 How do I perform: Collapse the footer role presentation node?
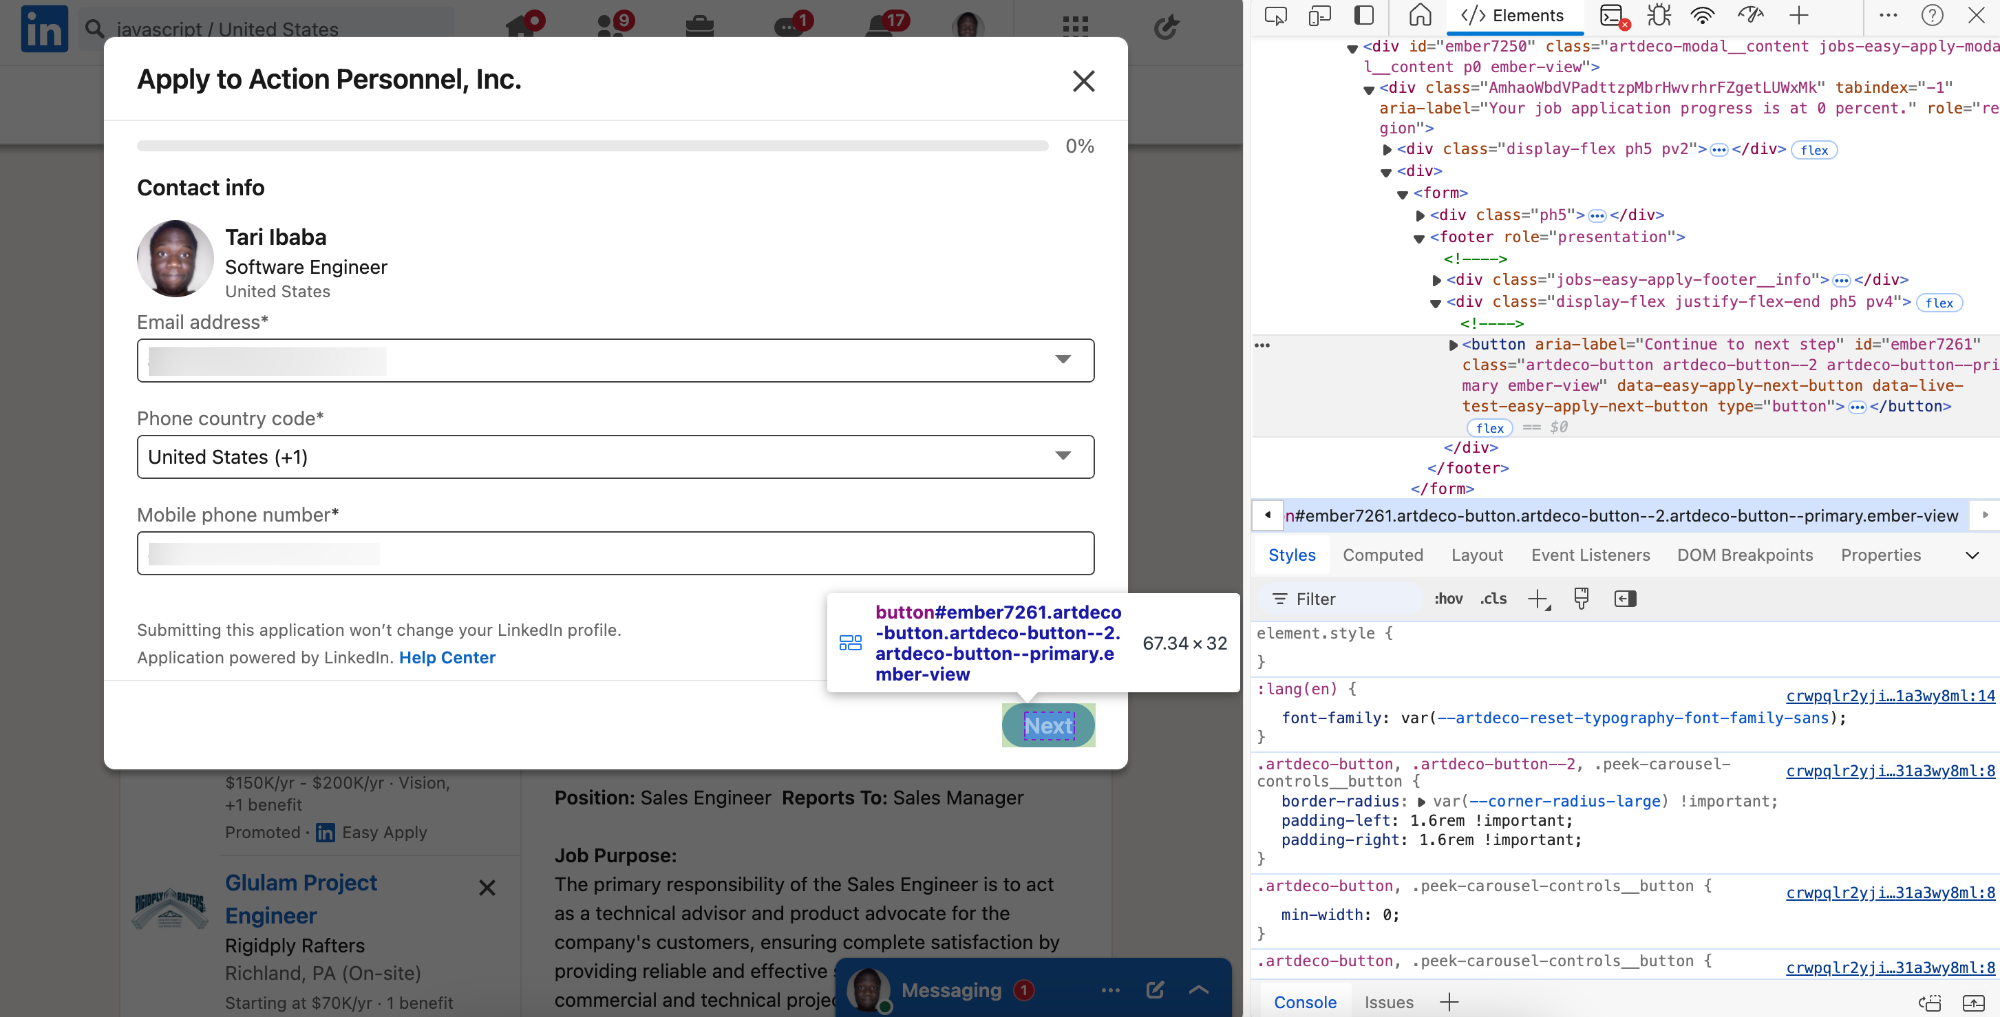click(1419, 238)
